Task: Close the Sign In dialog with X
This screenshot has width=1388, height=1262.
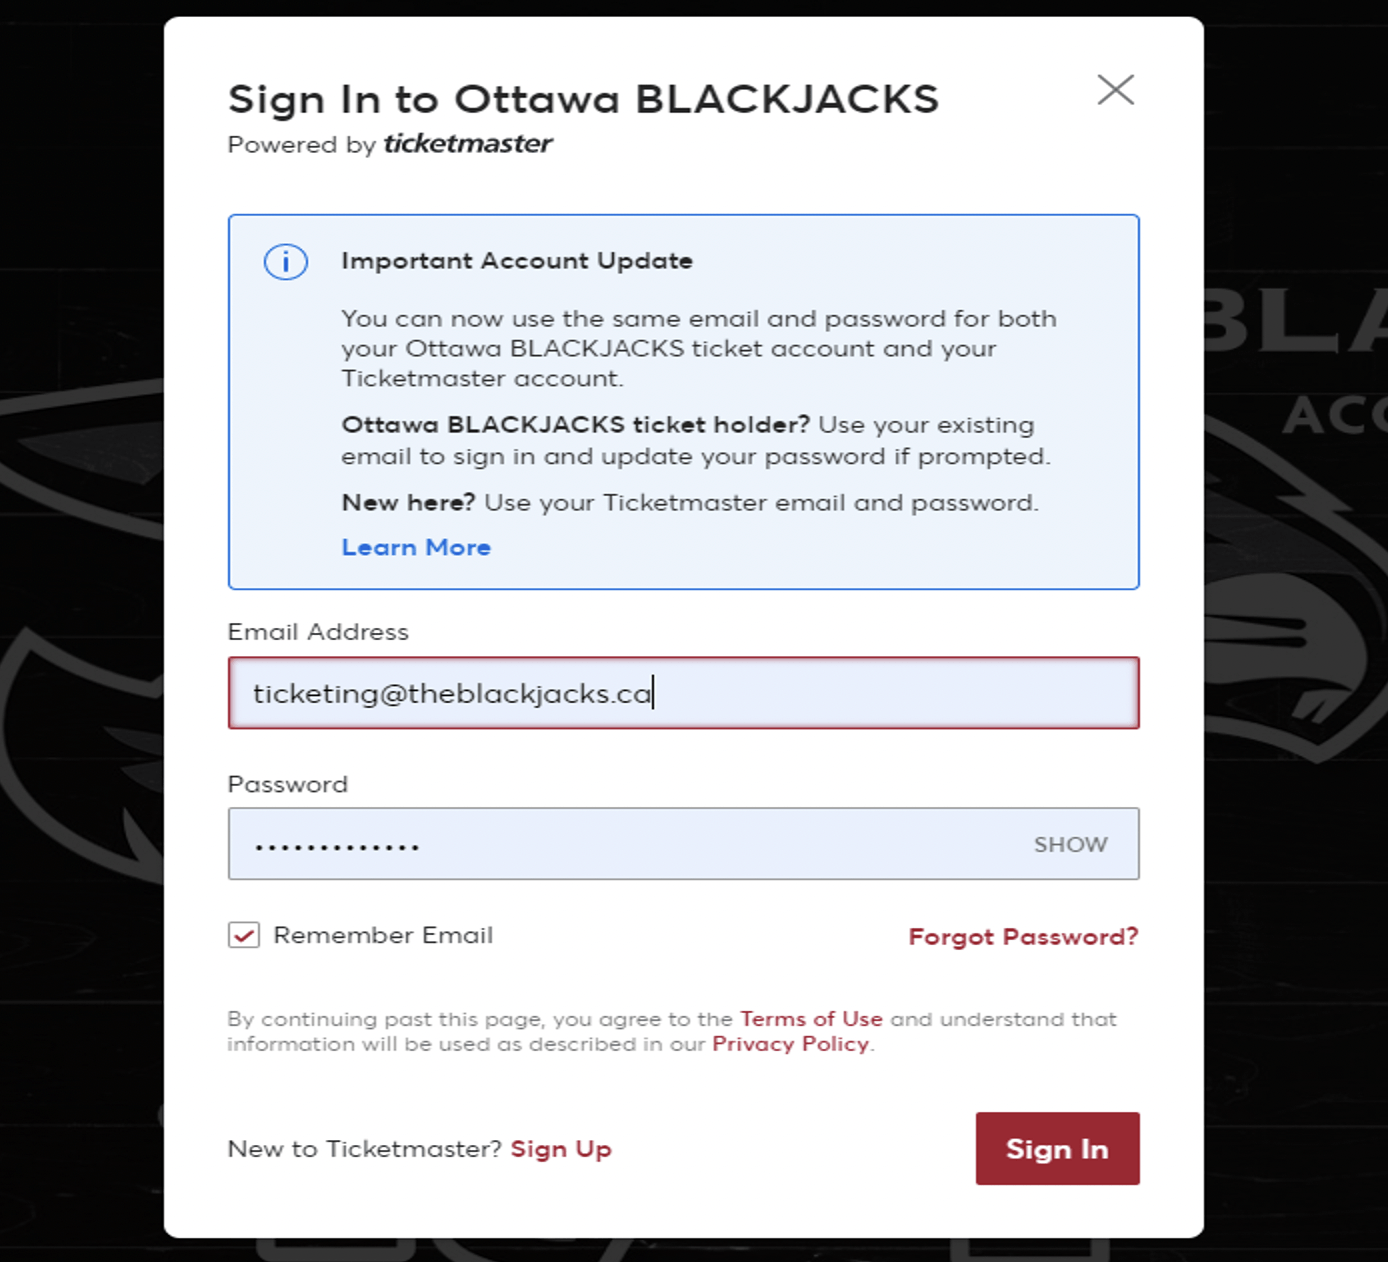Action: point(1115,89)
